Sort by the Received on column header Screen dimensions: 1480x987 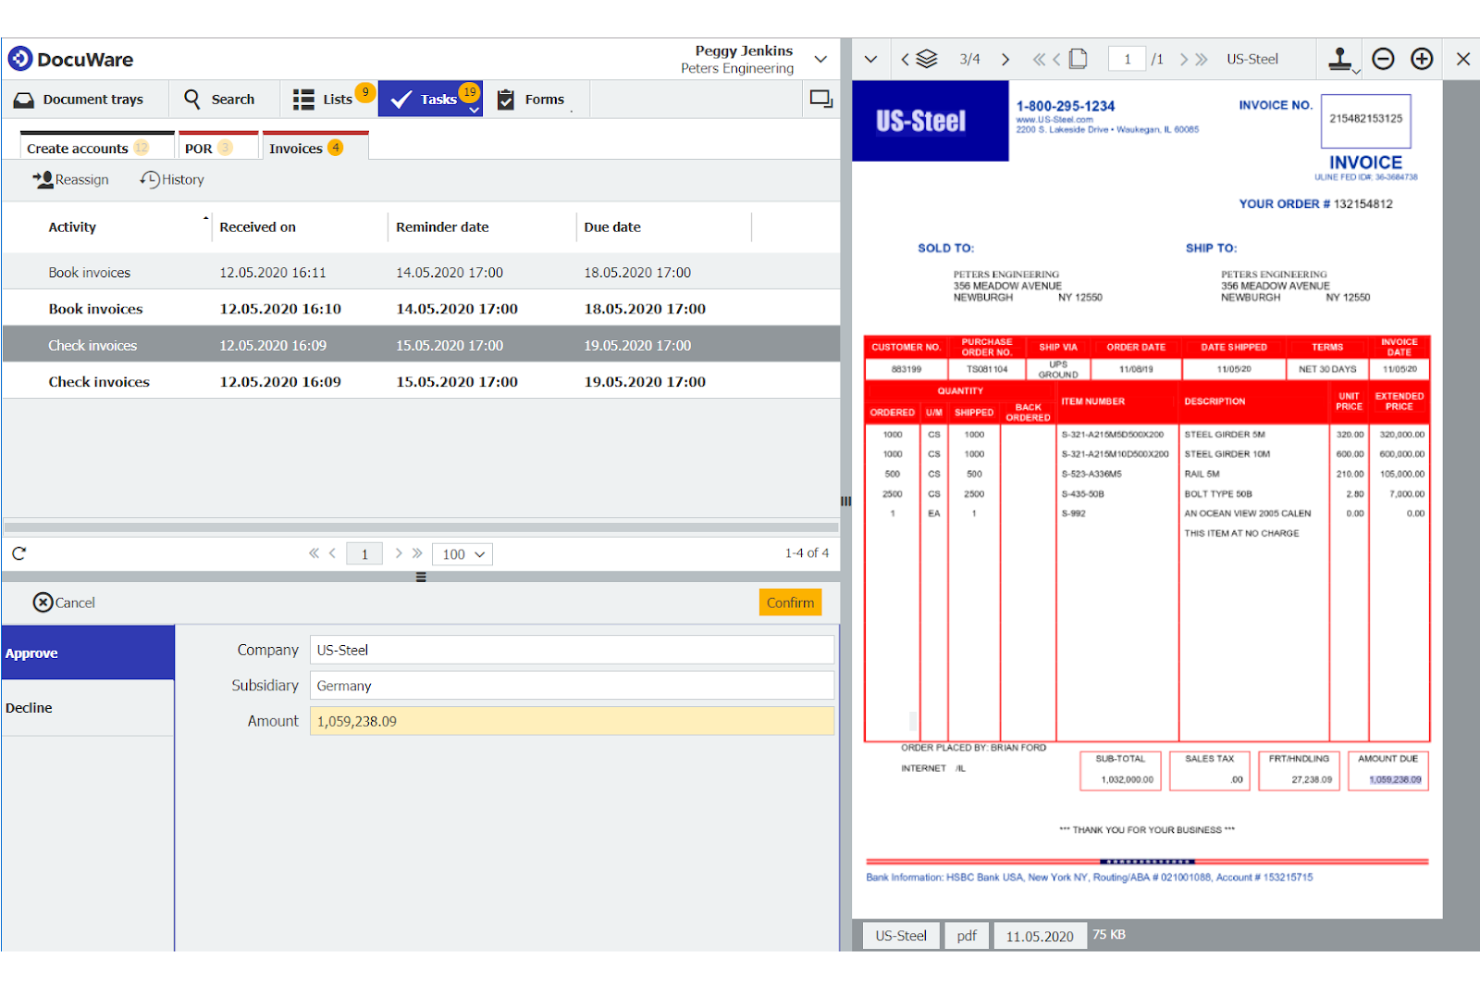tap(258, 227)
